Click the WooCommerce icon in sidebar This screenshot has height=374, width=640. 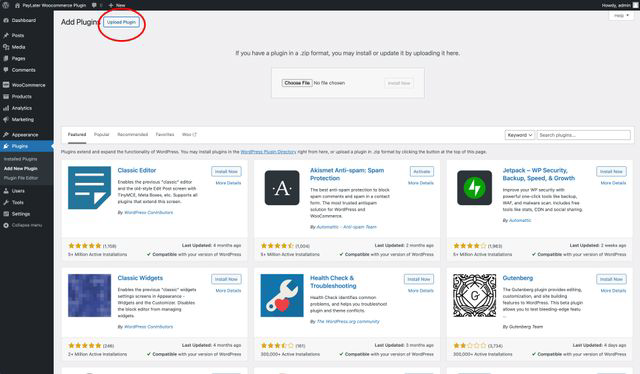pos(6,85)
